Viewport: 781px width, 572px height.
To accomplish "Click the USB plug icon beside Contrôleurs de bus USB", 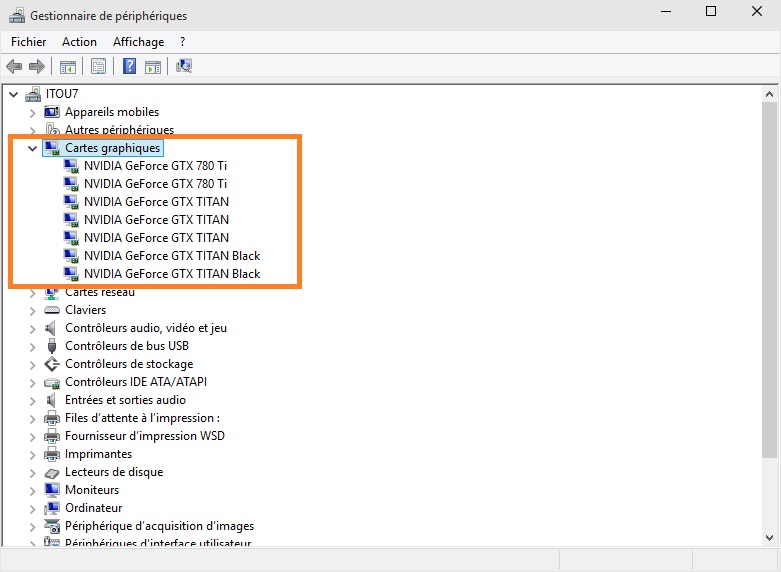I will click(52, 346).
